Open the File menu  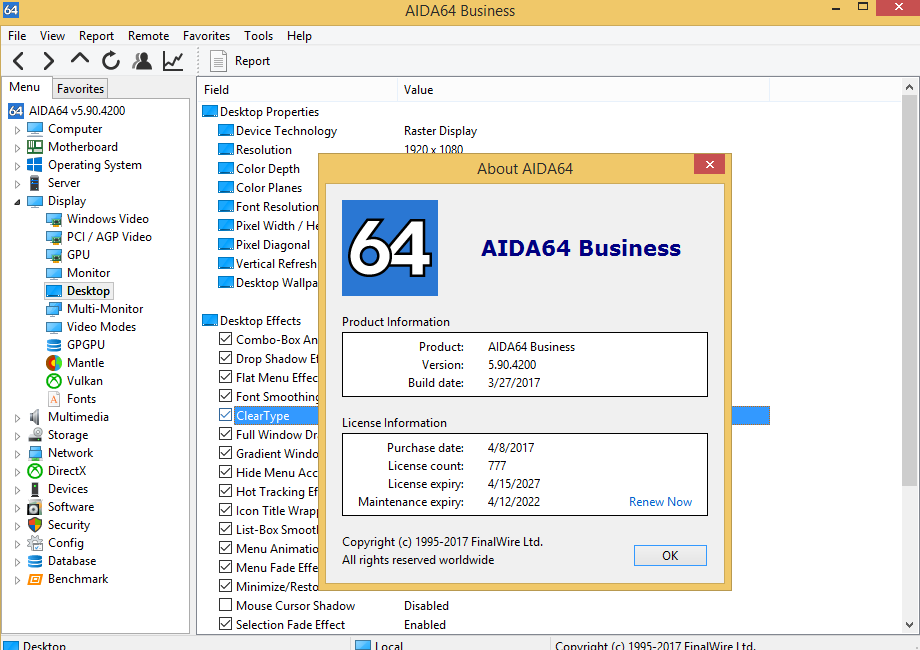pyautogui.click(x=17, y=36)
